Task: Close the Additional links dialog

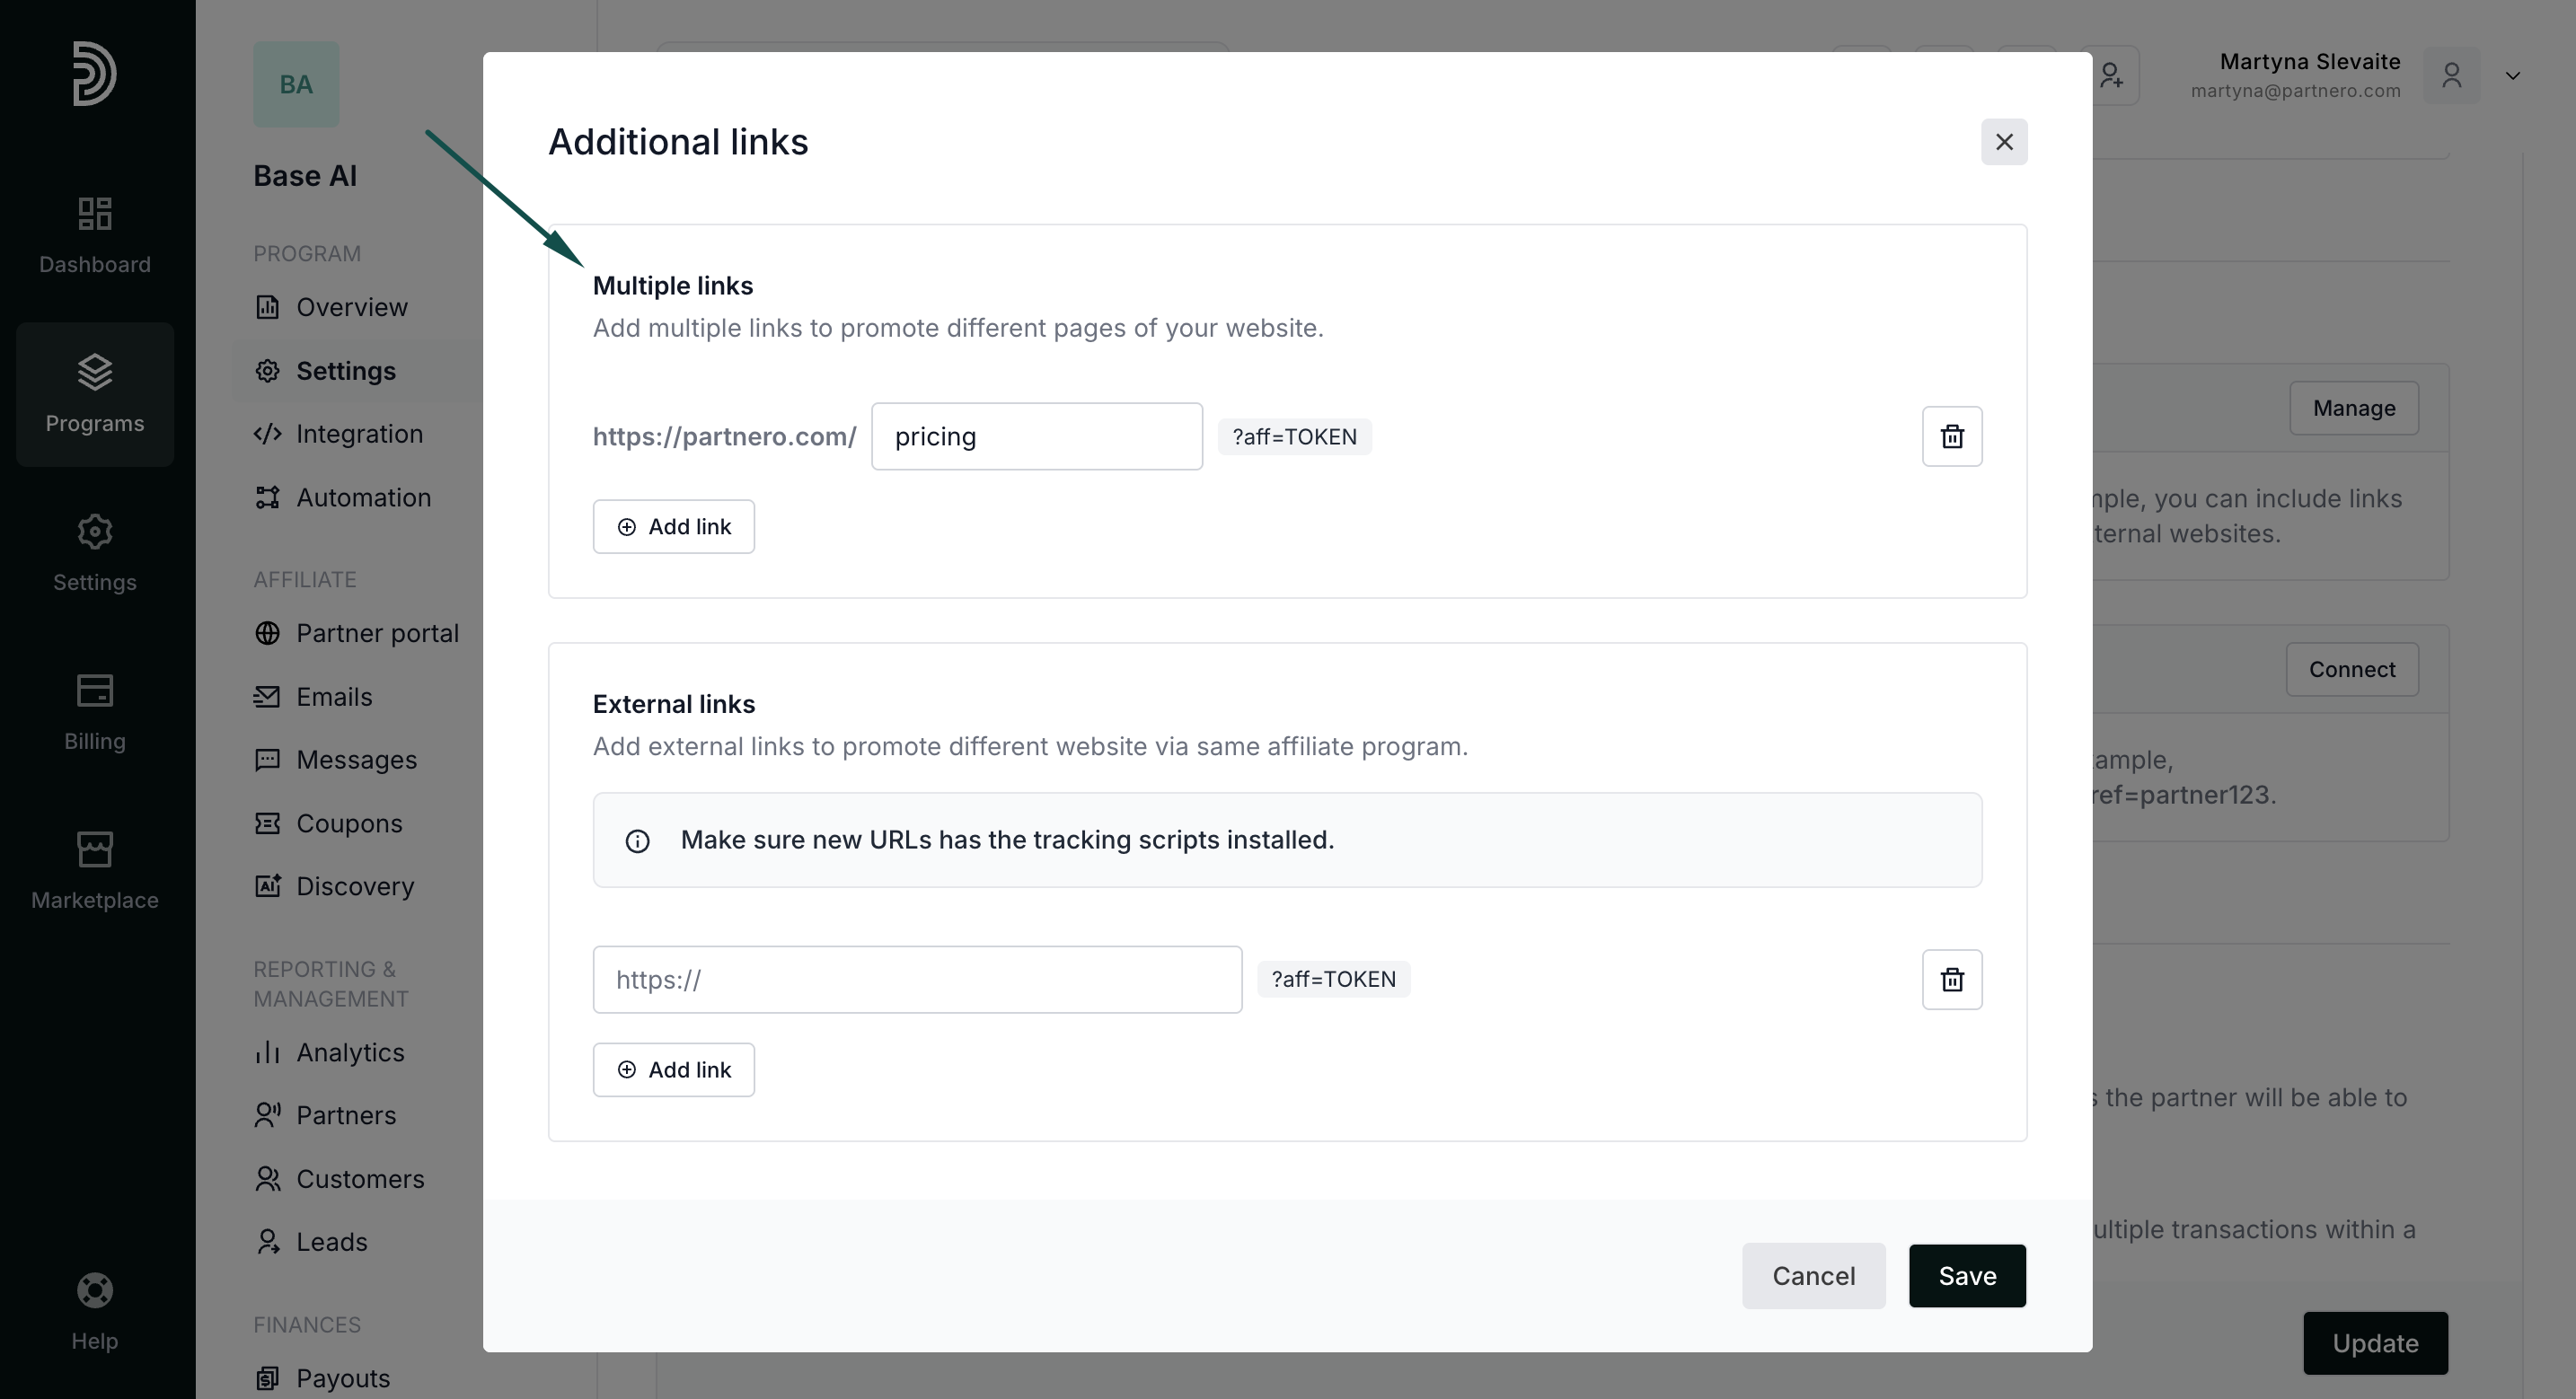Action: (2003, 142)
